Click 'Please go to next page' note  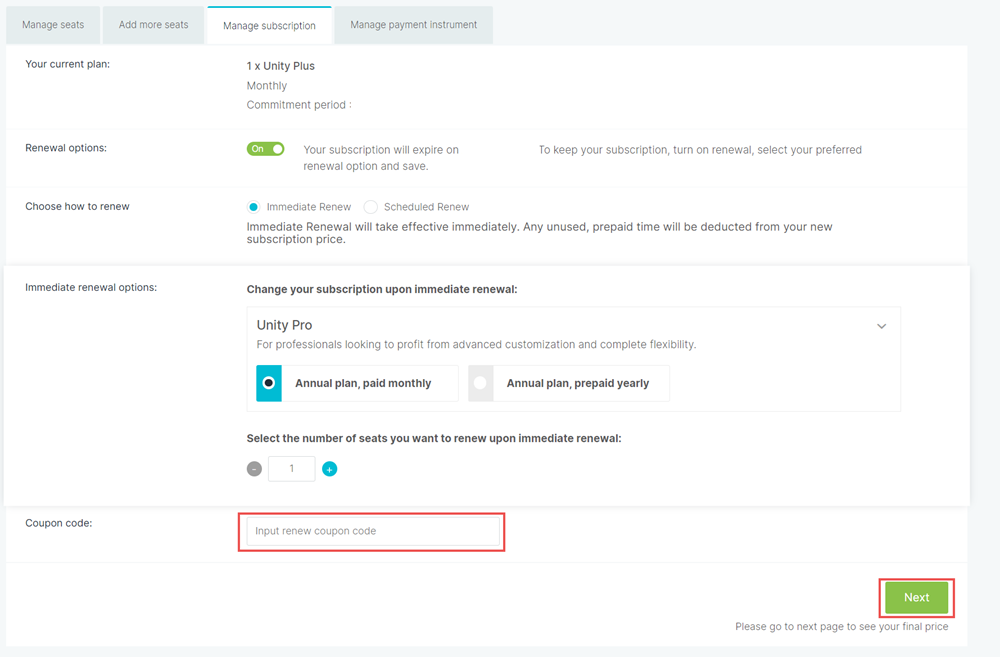click(x=842, y=626)
